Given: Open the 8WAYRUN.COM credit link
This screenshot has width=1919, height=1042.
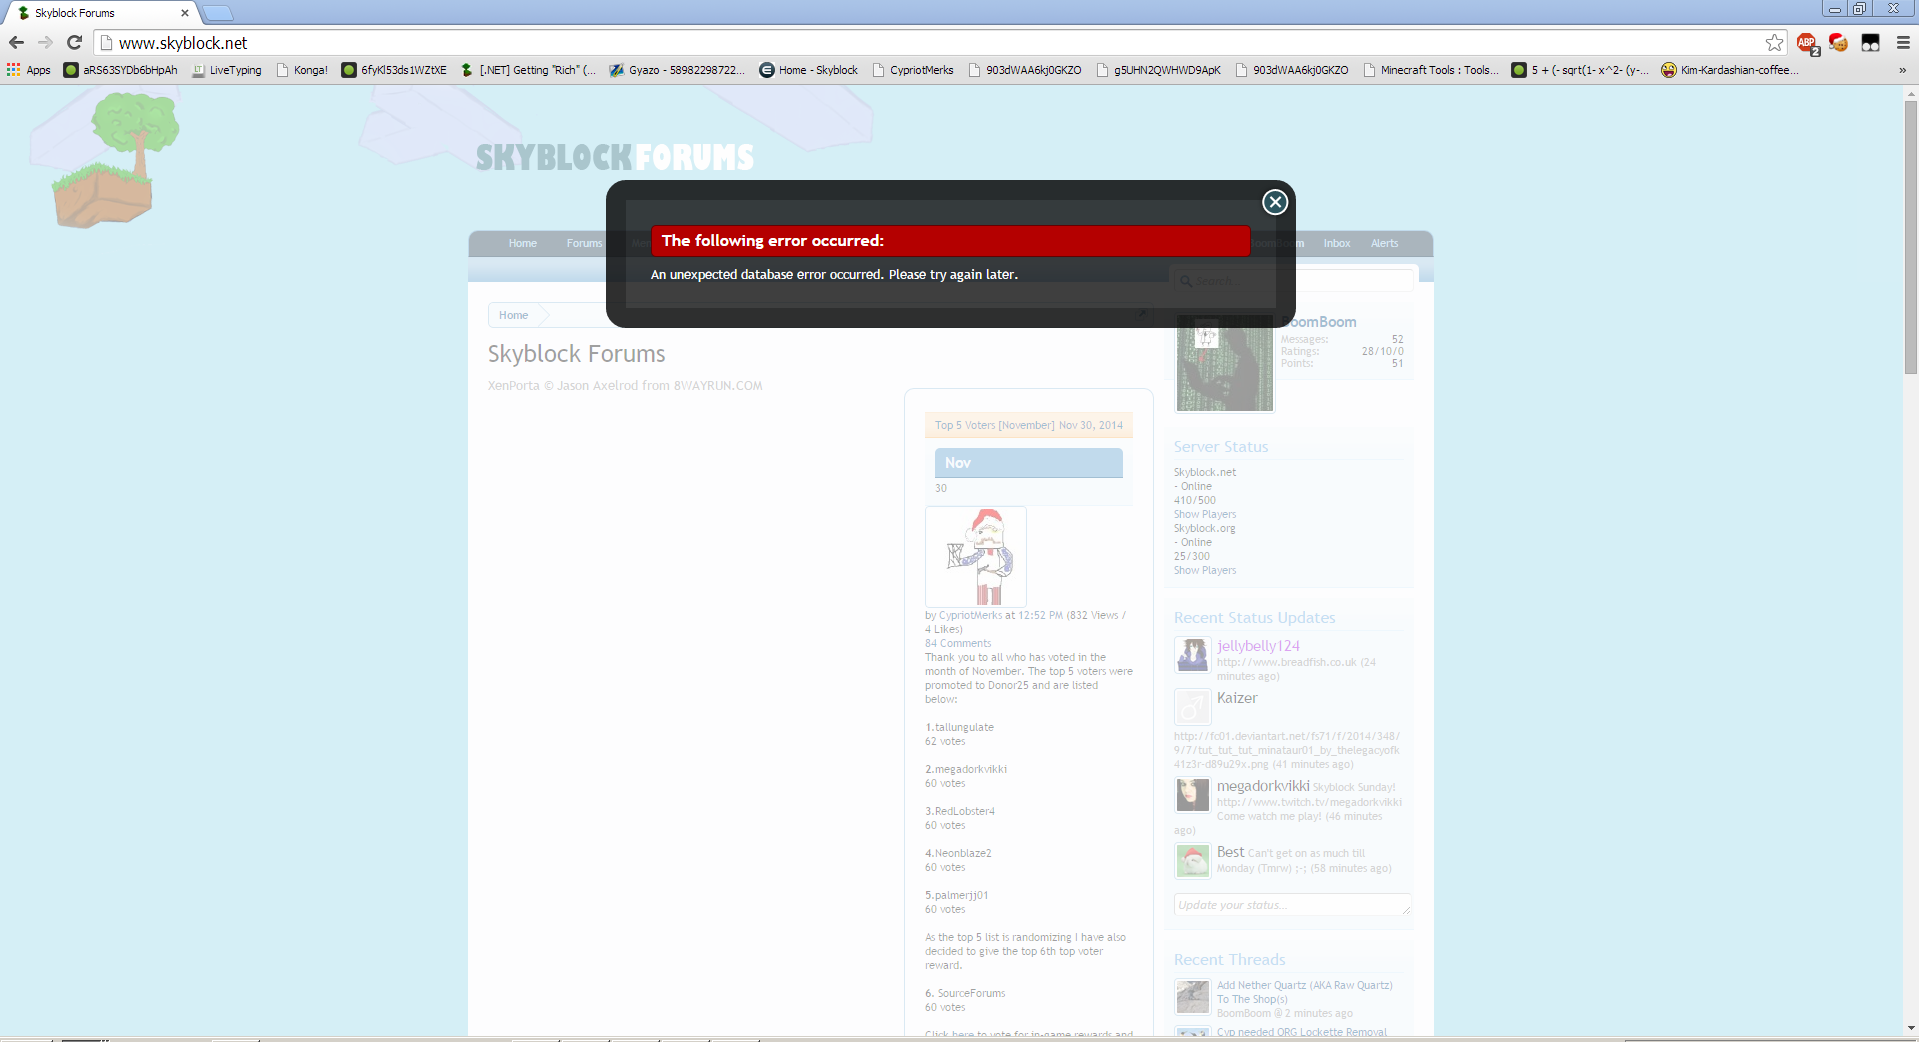Looking at the screenshot, I should [x=718, y=385].
